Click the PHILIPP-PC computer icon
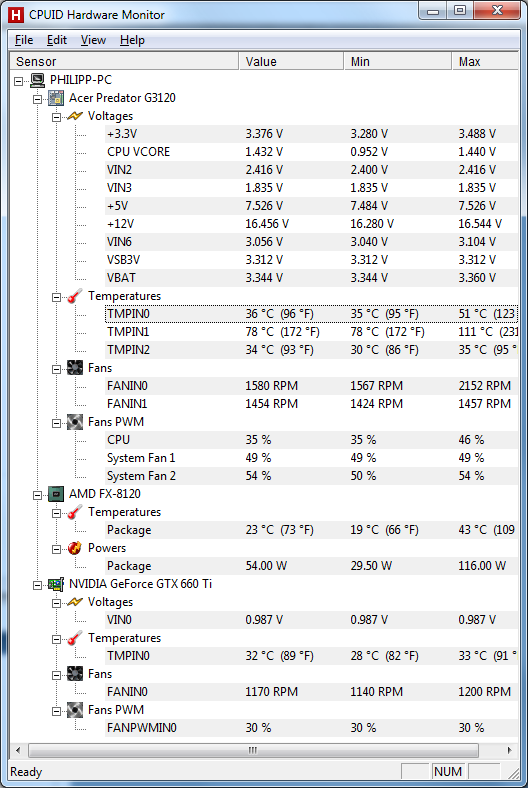Screen dimensions: 528x788 tap(37, 80)
